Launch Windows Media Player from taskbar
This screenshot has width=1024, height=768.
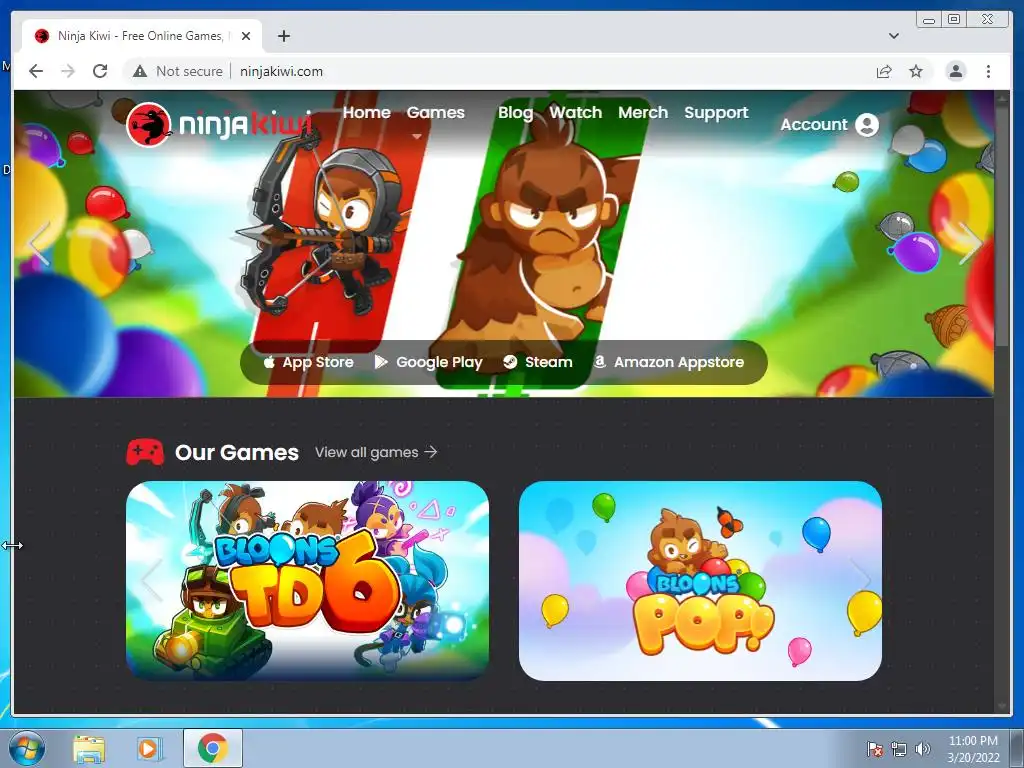pyautogui.click(x=148, y=748)
